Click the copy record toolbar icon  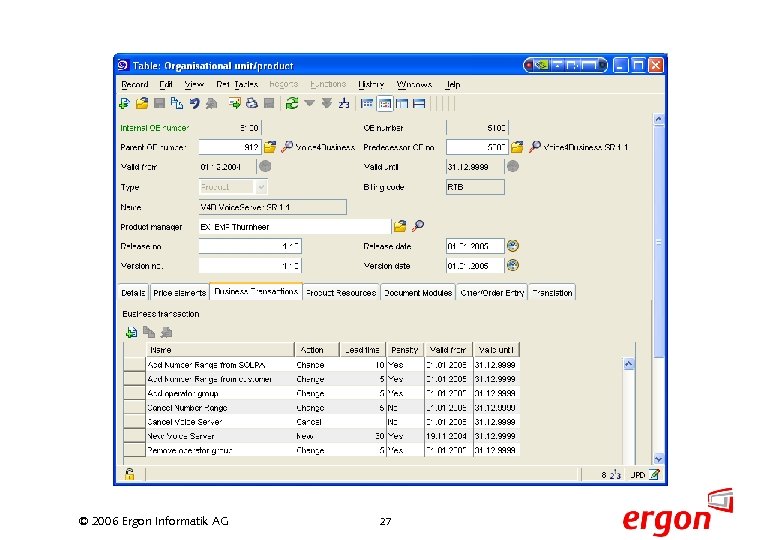177,103
